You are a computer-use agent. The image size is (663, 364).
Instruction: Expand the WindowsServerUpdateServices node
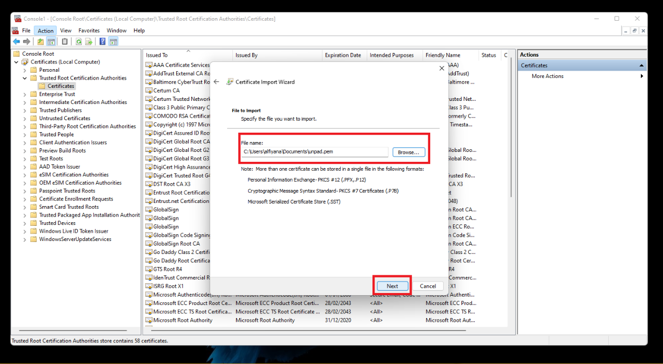tap(25, 239)
